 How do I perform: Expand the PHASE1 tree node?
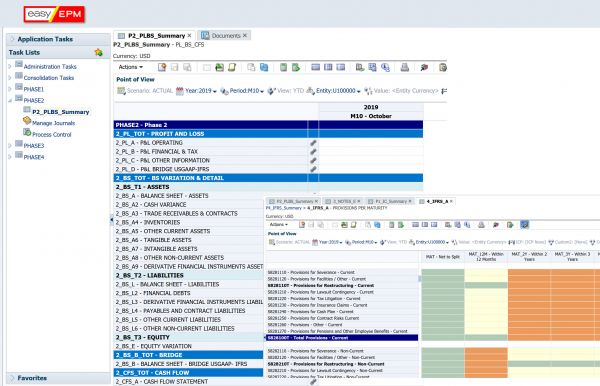(10, 89)
